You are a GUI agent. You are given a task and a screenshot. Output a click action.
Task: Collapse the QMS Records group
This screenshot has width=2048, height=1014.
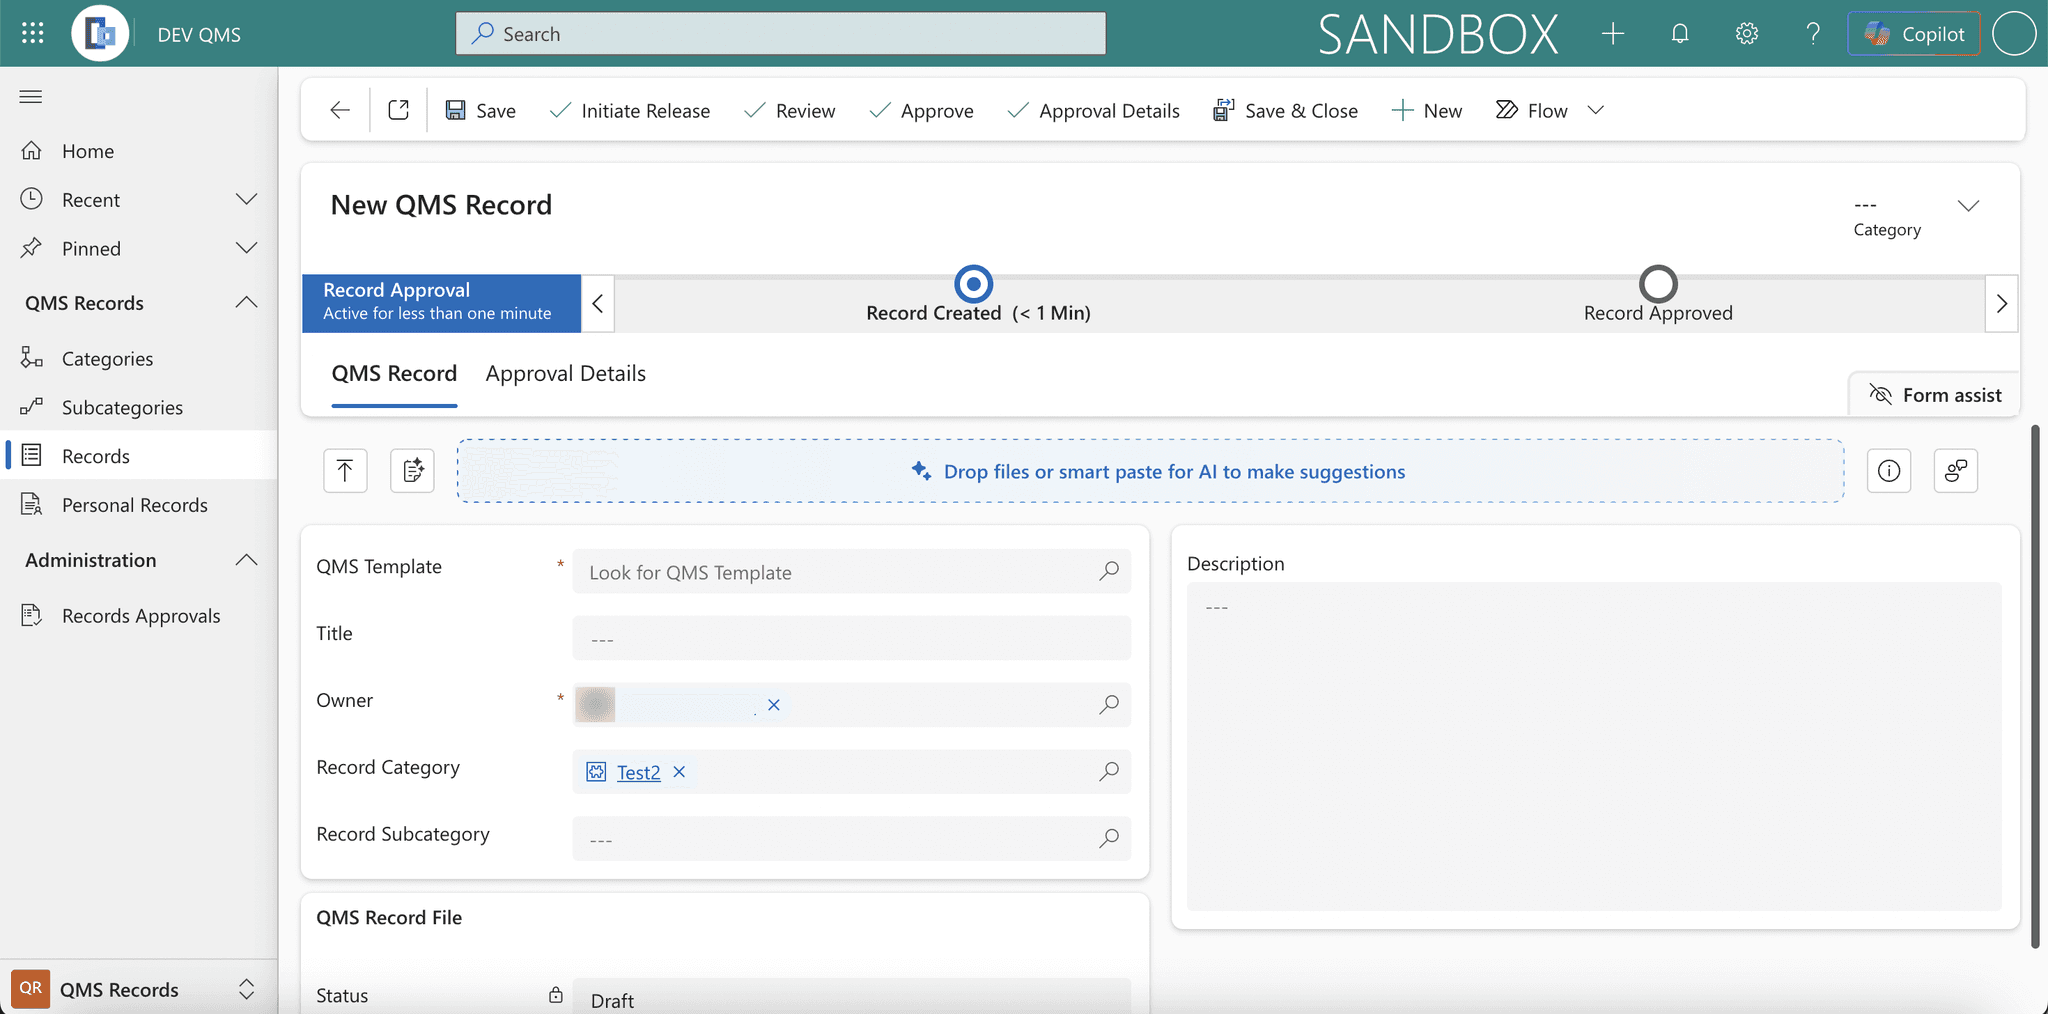pyautogui.click(x=246, y=302)
